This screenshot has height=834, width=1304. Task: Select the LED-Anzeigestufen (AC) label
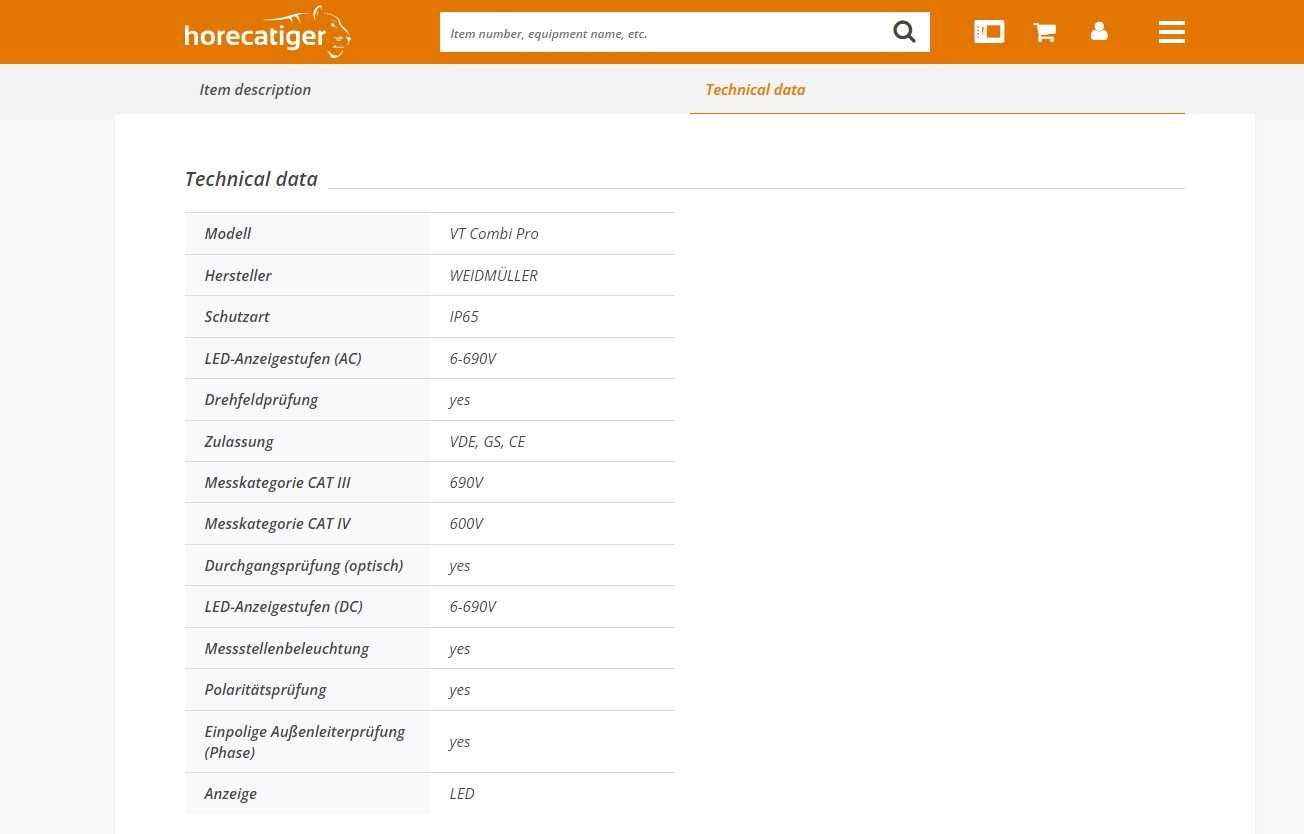pyautogui.click(x=283, y=358)
